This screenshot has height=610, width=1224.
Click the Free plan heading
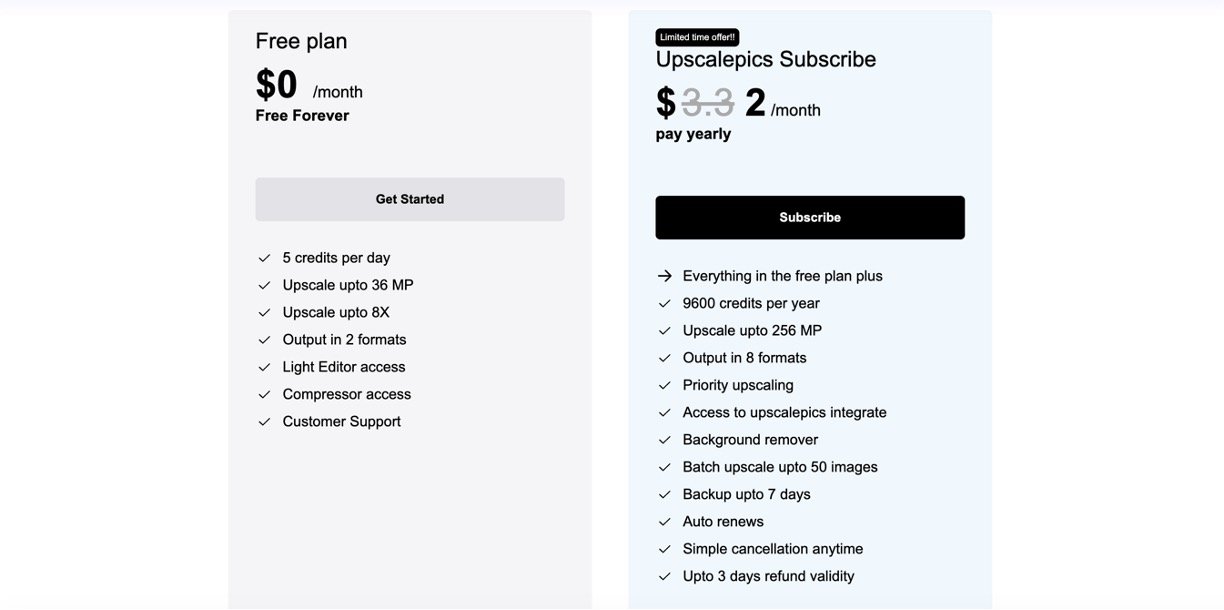(x=301, y=41)
